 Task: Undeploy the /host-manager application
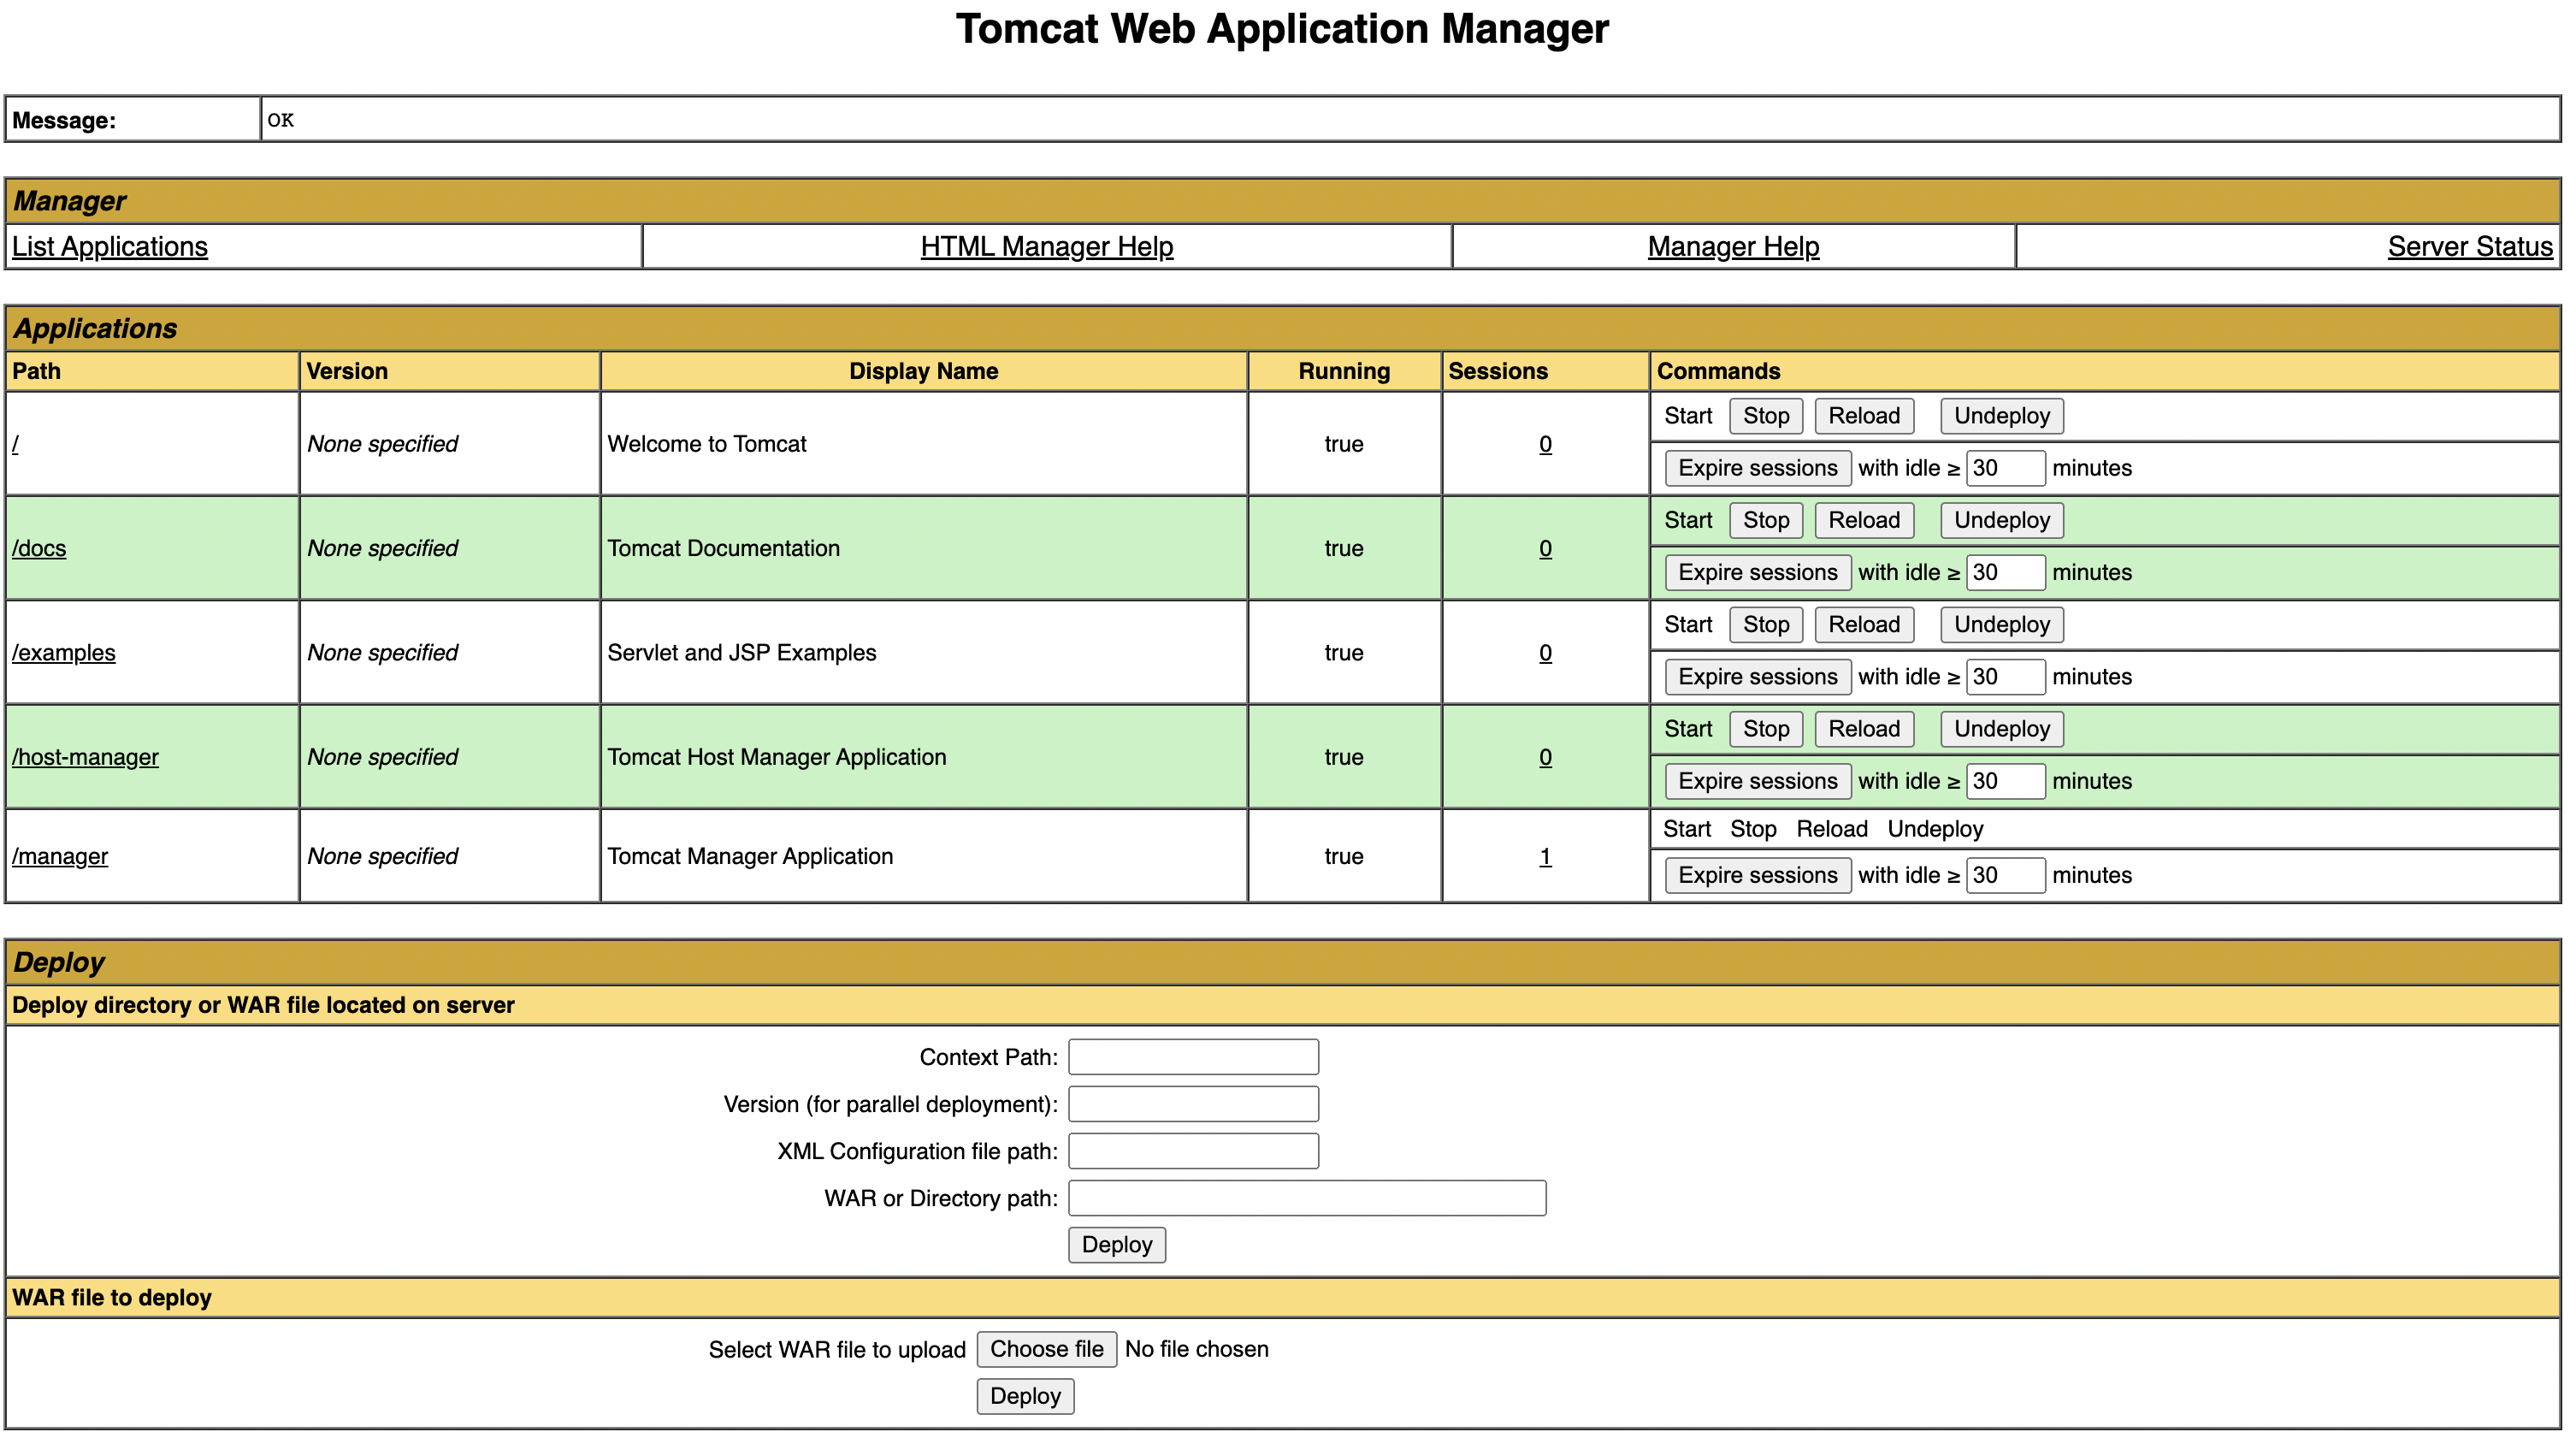[x=2001, y=729]
